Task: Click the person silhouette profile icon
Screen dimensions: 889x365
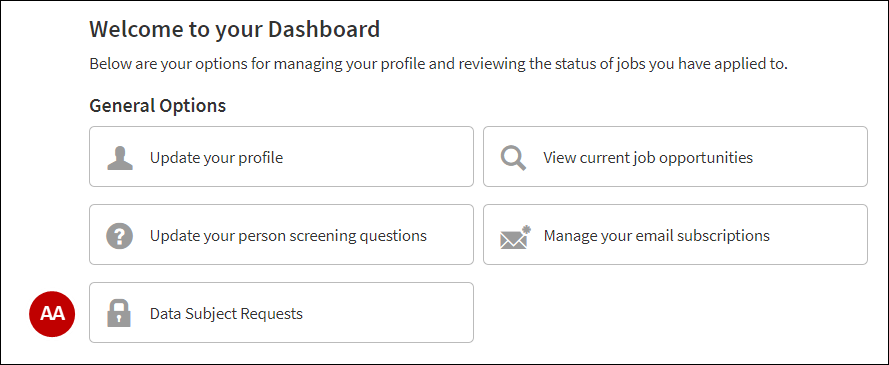Action: click(x=120, y=158)
